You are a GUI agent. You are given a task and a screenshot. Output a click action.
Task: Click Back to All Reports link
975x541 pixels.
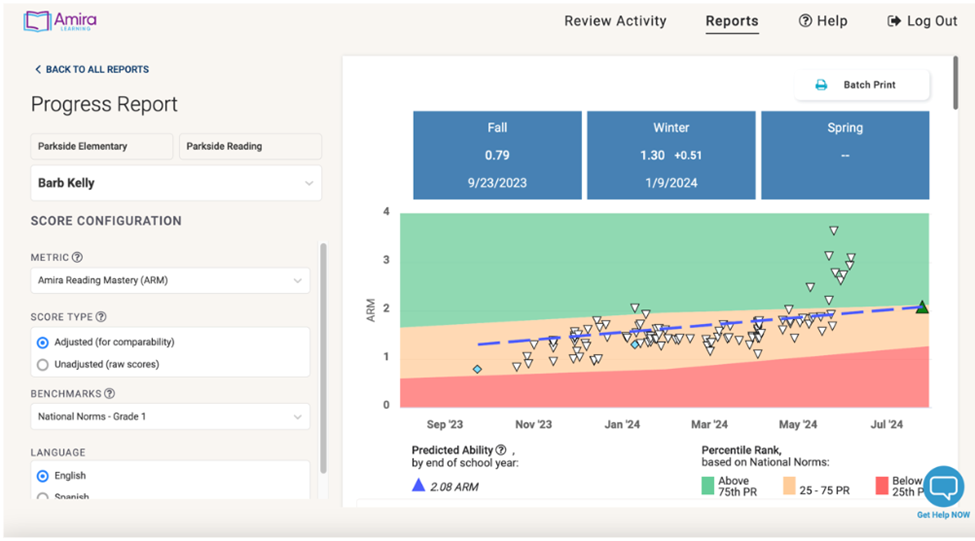[x=91, y=69]
